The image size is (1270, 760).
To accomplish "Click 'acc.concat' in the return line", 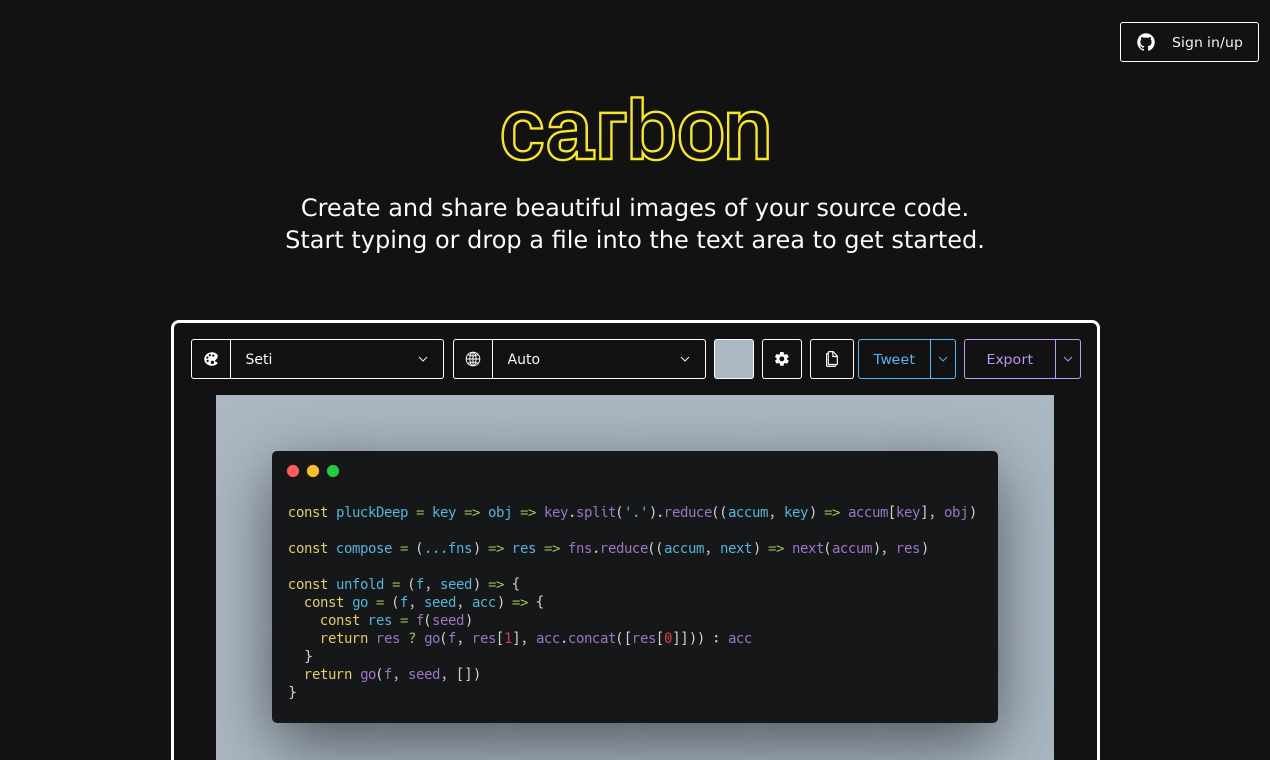I will [576, 638].
